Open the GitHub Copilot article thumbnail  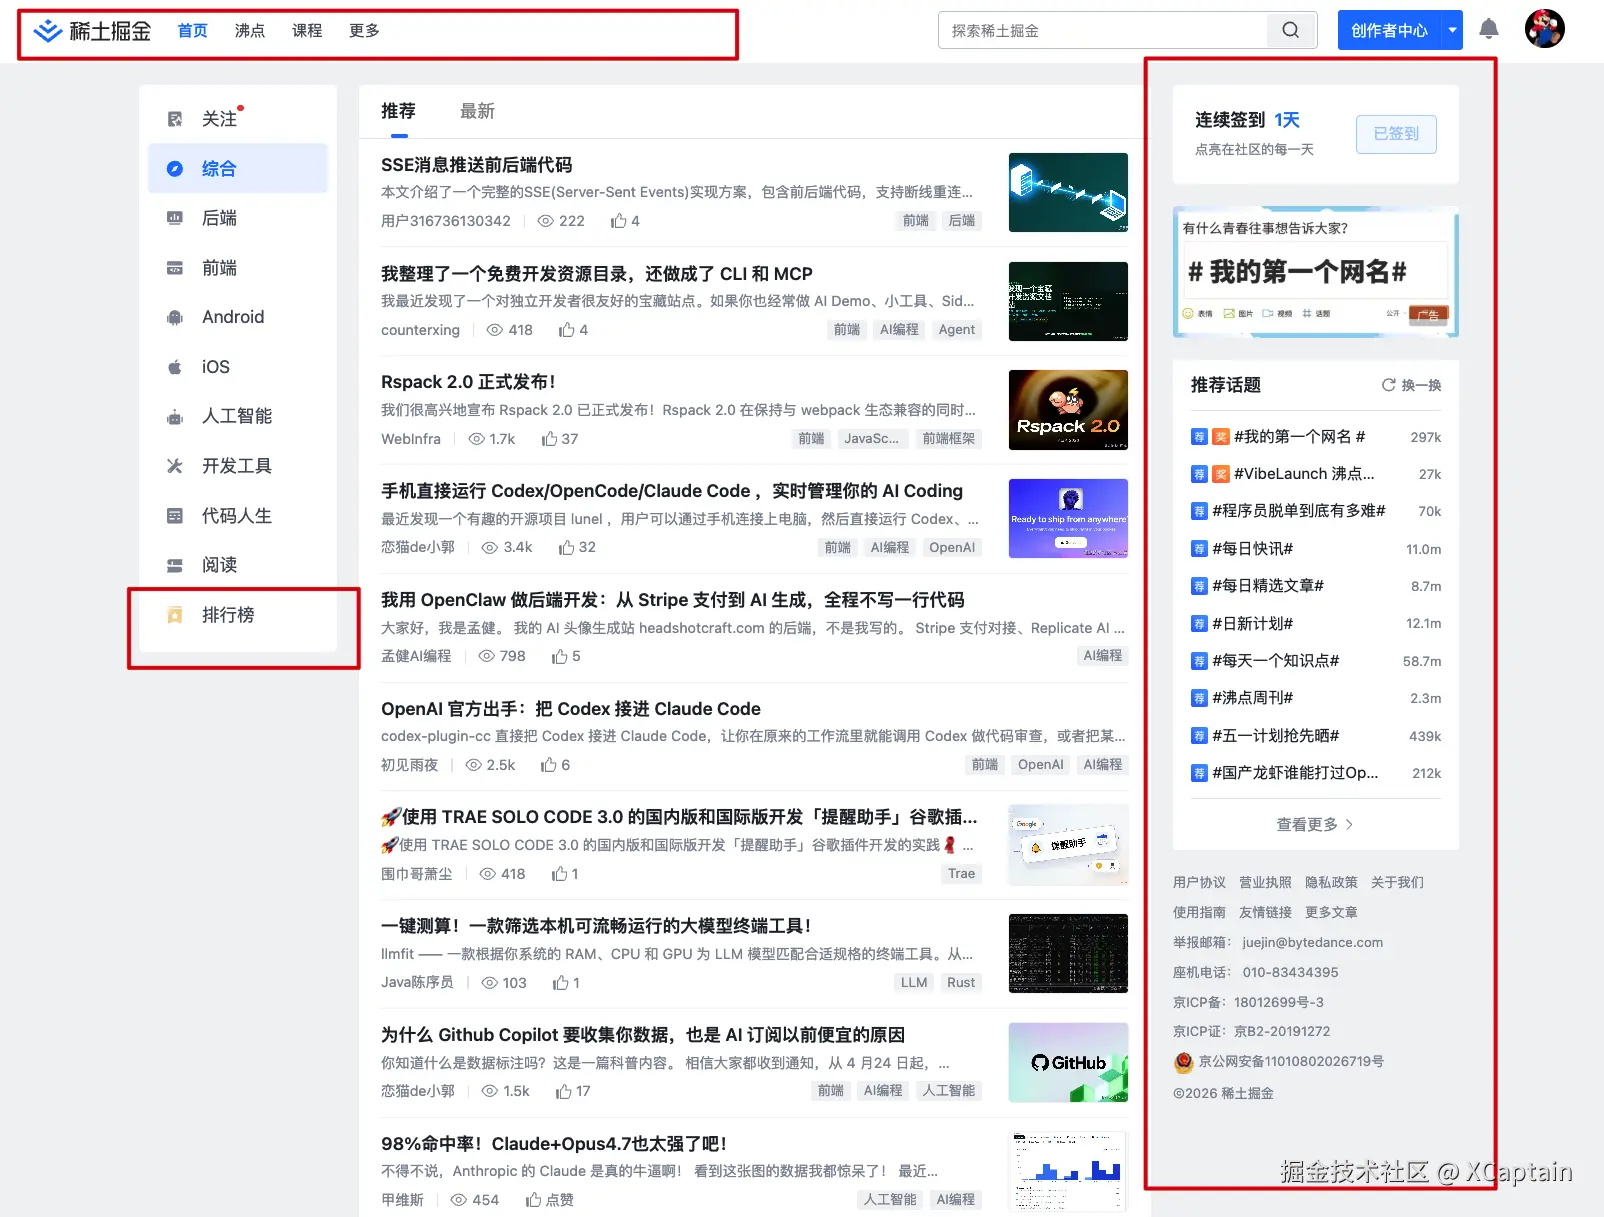tap(1068, 1063)
